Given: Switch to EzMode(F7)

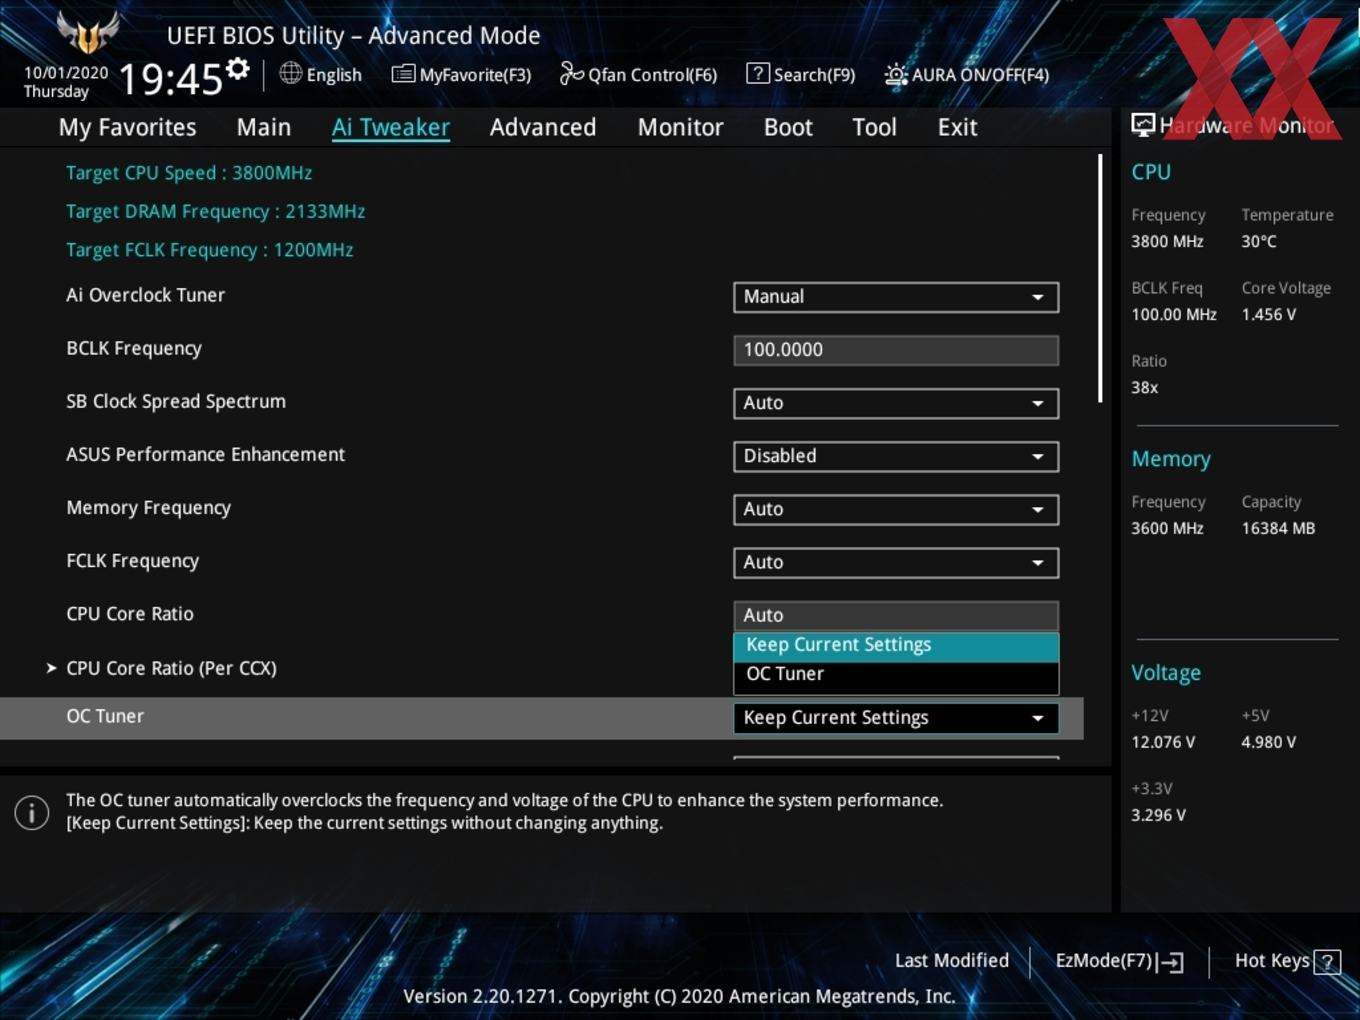Looking at the screenshot, I should pos(1120,961).
